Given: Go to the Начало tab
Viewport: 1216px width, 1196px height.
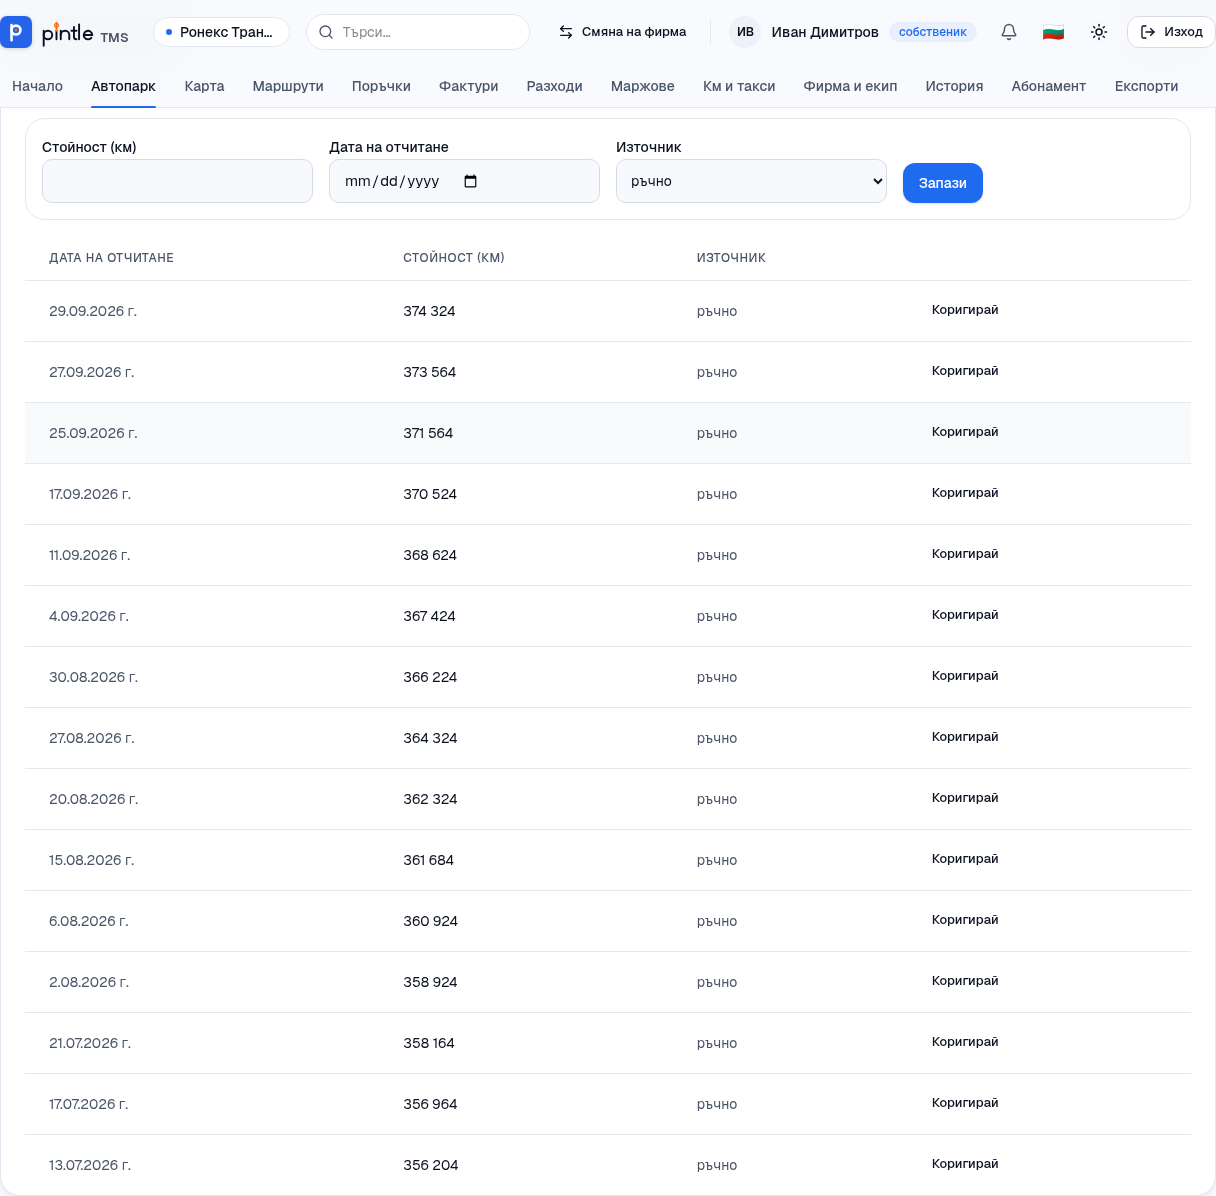Looking at the screenshot, I should [x=38, y=86].
